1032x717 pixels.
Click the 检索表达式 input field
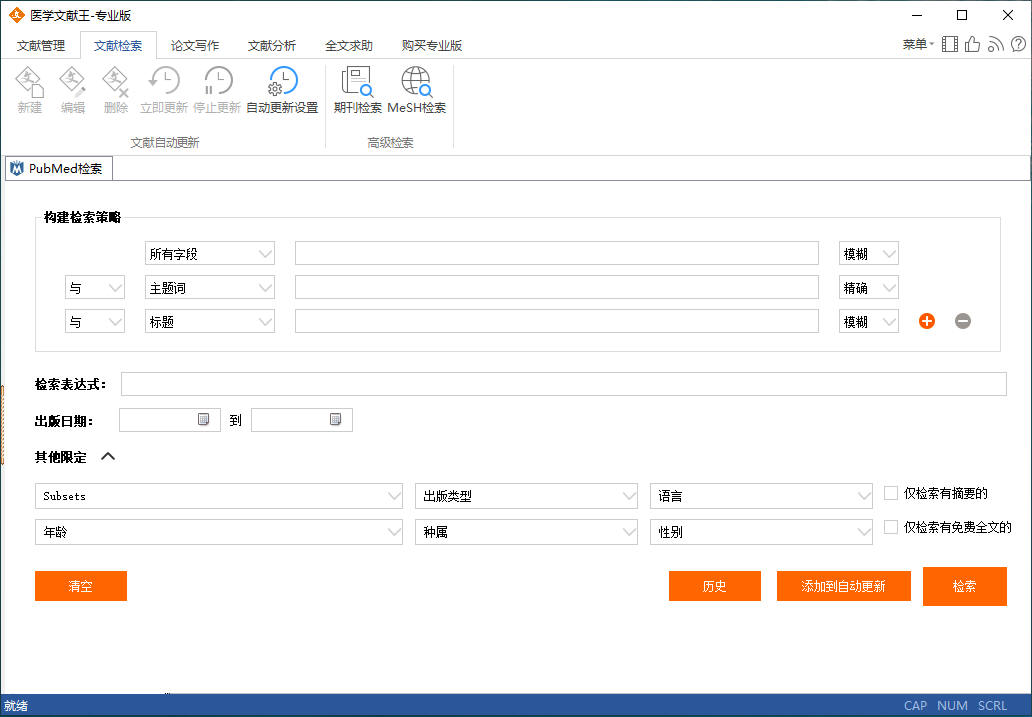tap(563, 385)
